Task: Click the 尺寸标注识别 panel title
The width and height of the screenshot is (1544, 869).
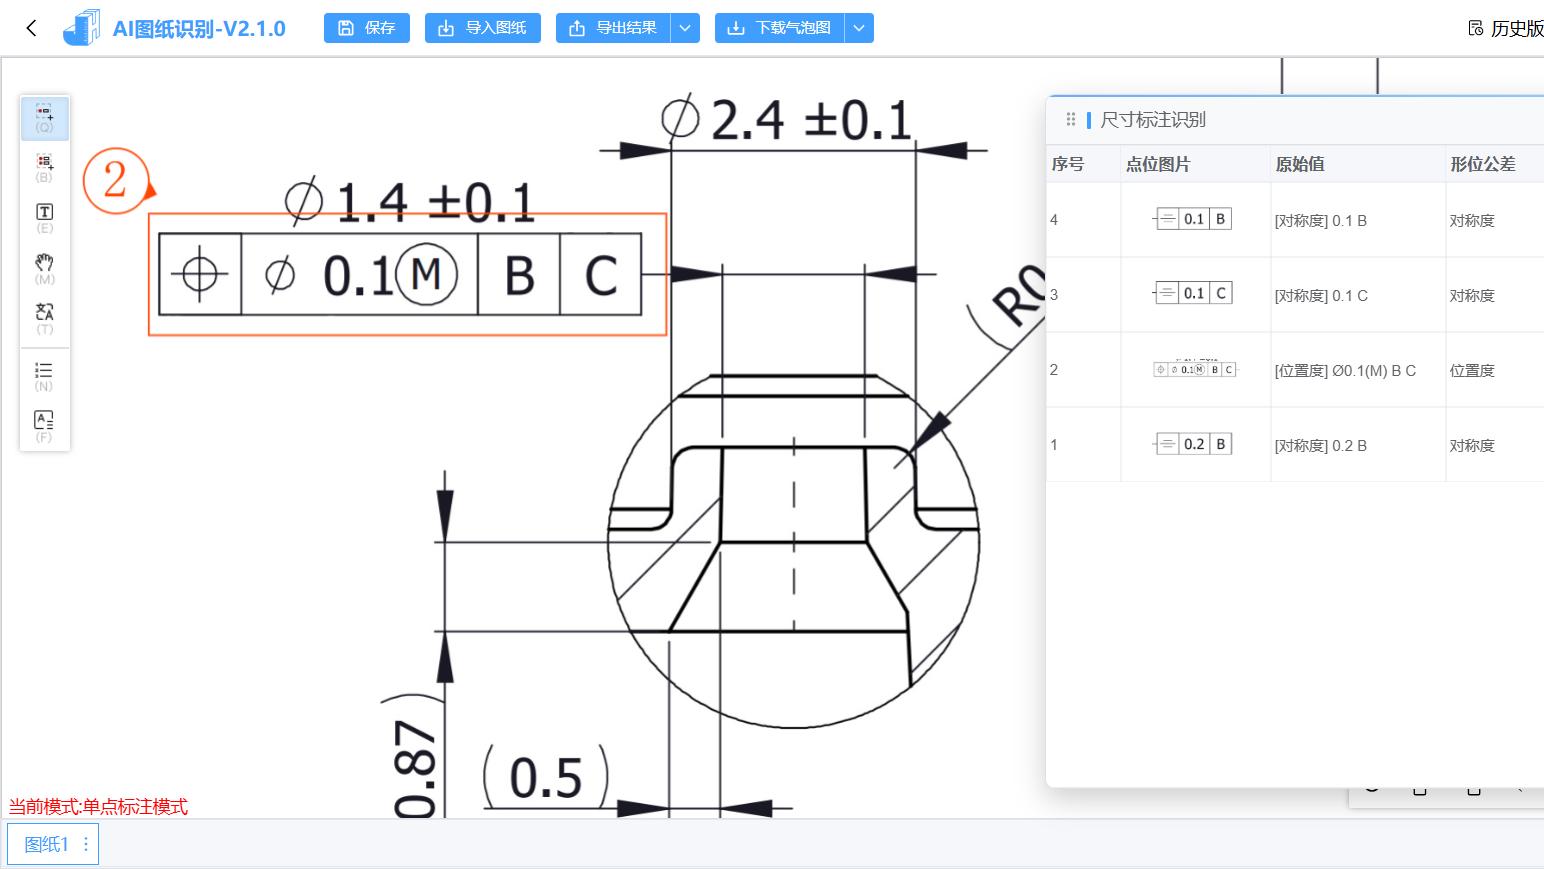Action: coord(1153,120)
